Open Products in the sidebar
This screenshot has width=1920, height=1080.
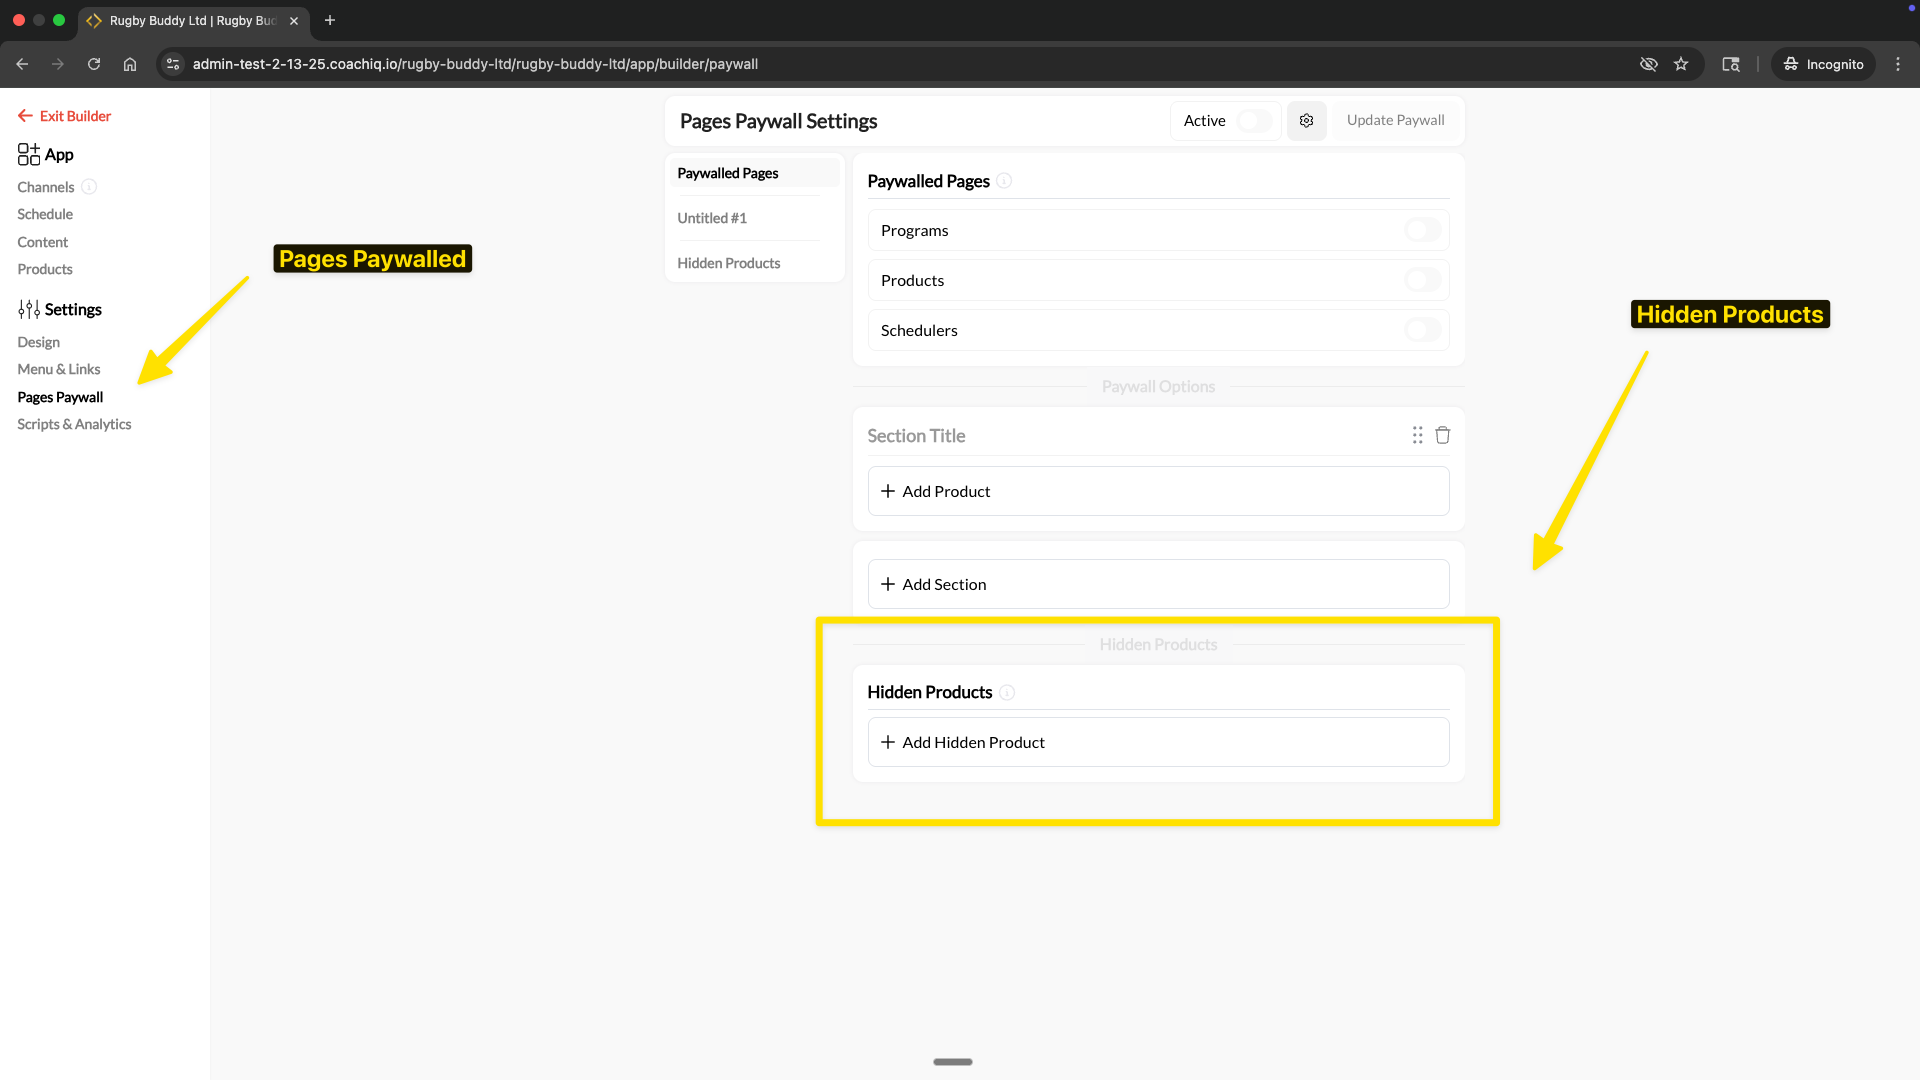pos(45,269)
